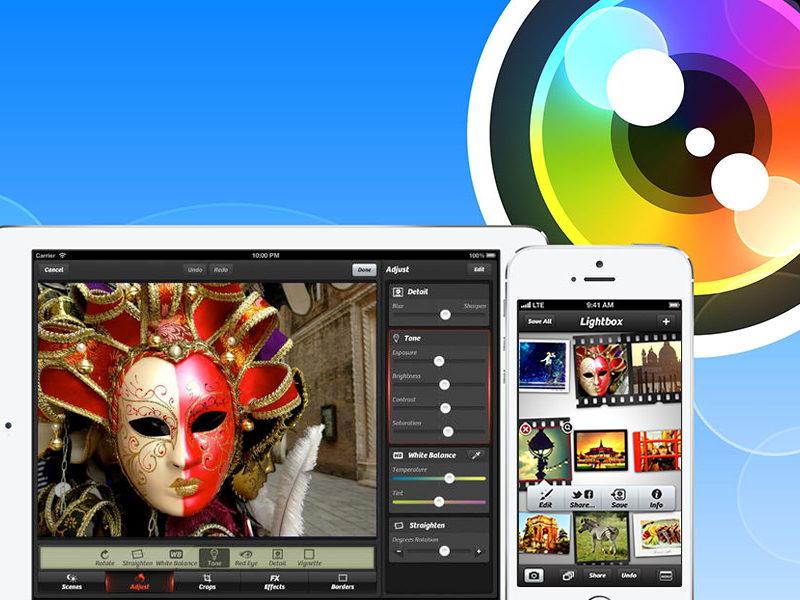Tap the Edit paintbrush icon in the popup
The image size is (800, 600).
[x=545, y=495]
